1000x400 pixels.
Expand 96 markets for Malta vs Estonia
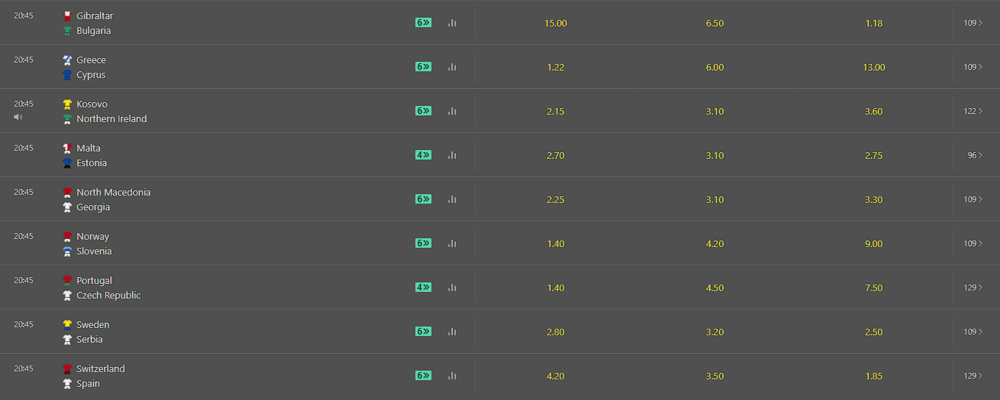pyautogui.click(x=975, y=155)
